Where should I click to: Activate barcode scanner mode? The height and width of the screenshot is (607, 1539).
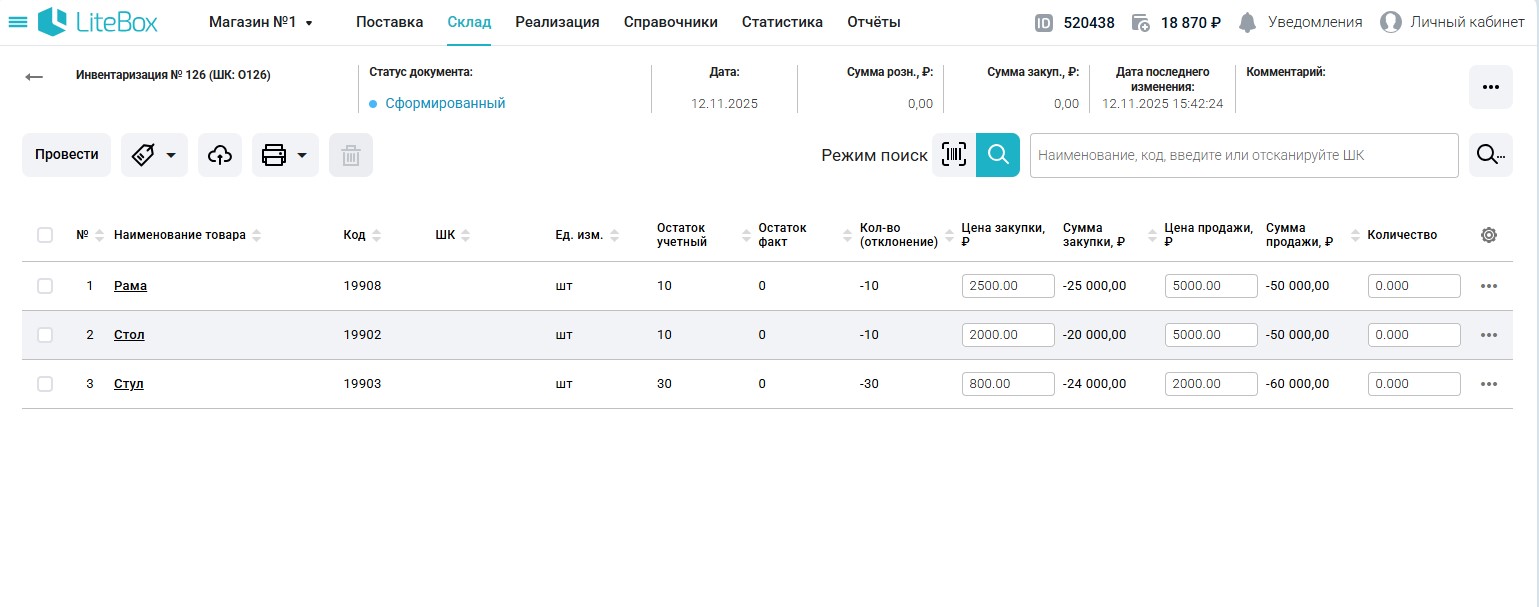954,155
